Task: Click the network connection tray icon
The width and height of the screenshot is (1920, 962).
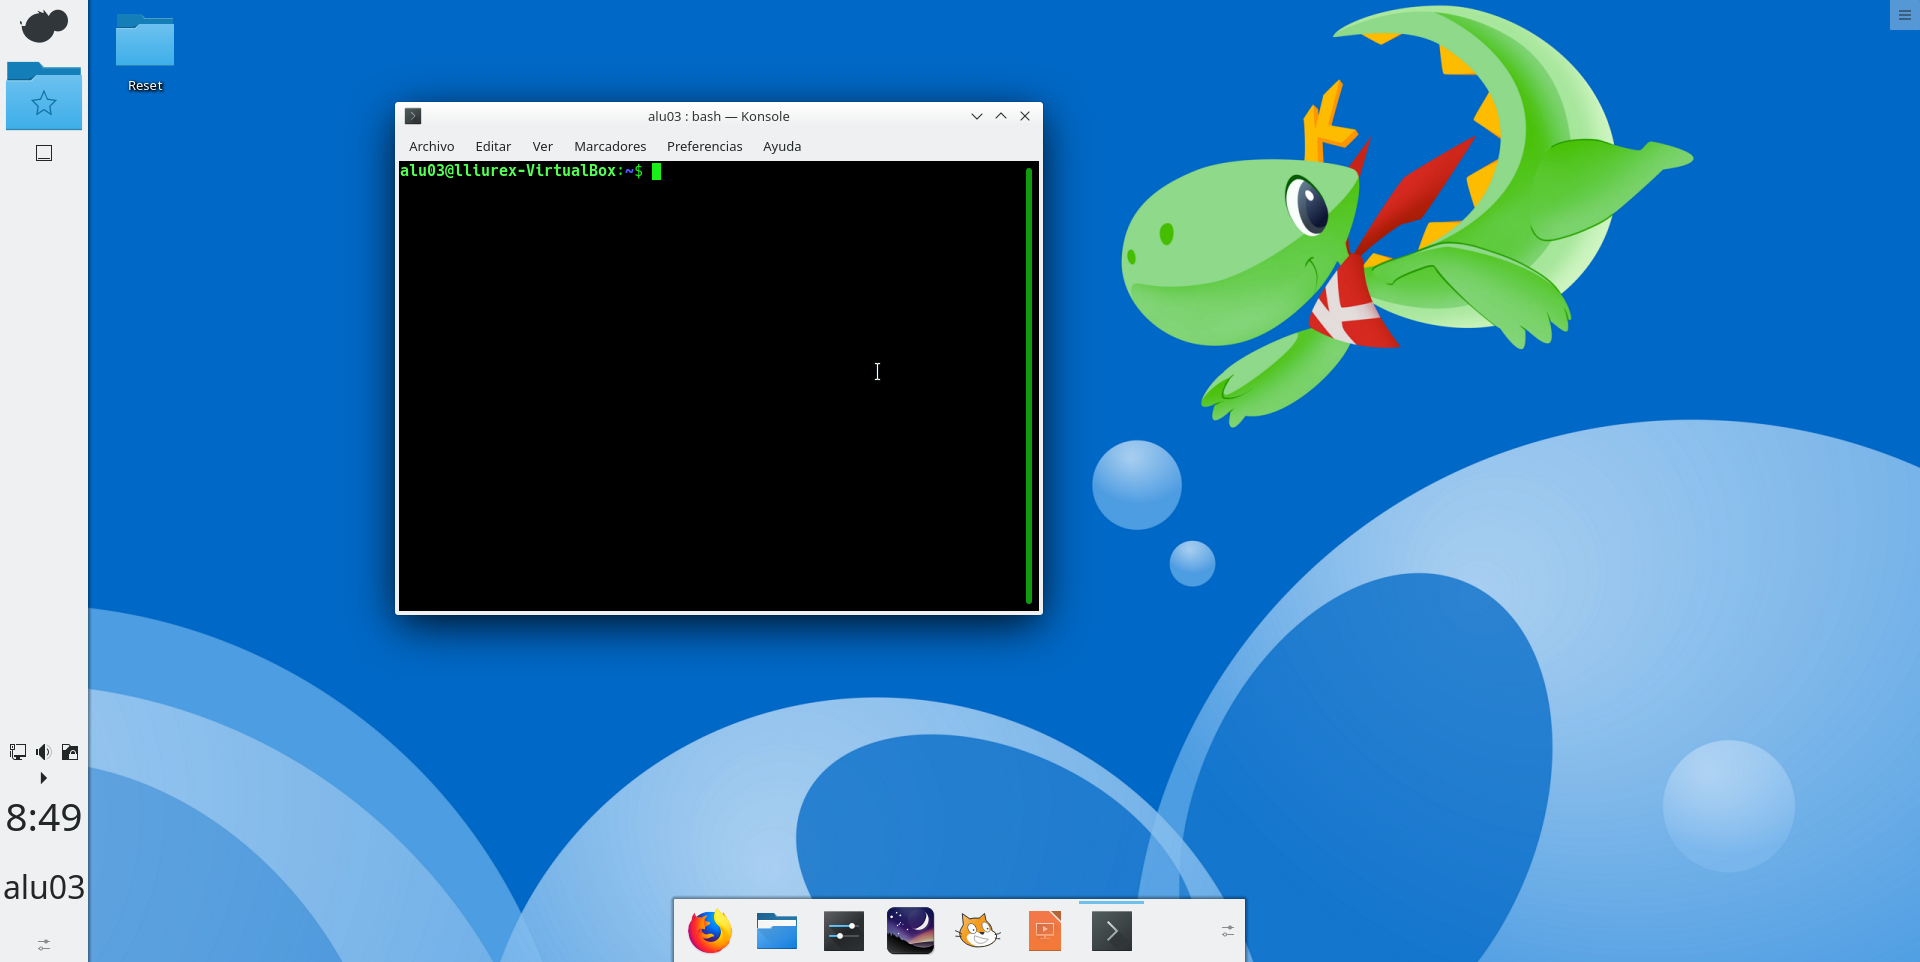Action: (18, 752)
